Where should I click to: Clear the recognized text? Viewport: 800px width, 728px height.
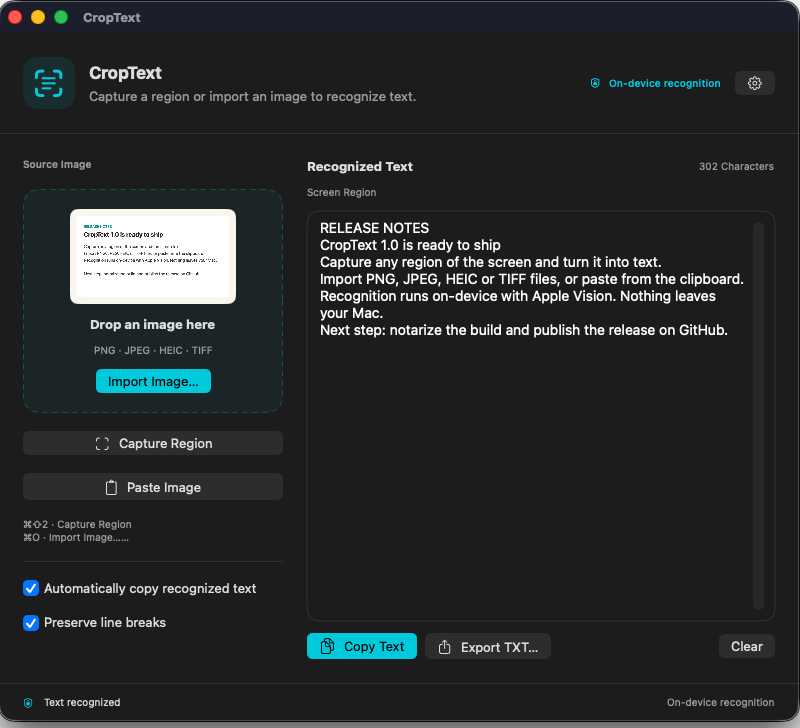pyautogui.click(x=746, y=646)
